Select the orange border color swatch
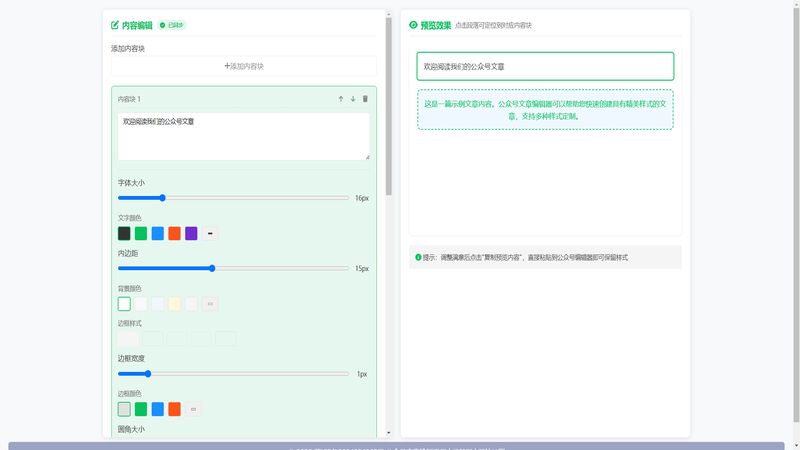This screenshot has height=450, width=800. 174,409
